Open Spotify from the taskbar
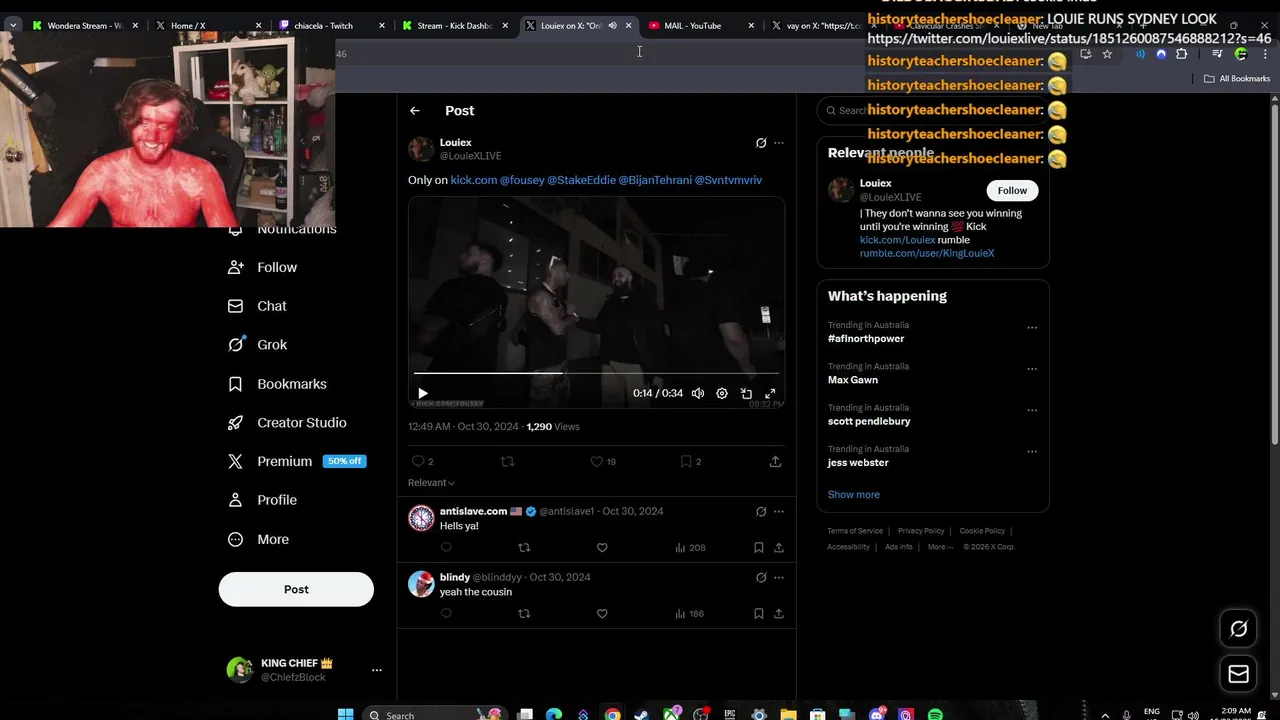Viewport: 1280px width, 720px height. [x=935, y=715]
